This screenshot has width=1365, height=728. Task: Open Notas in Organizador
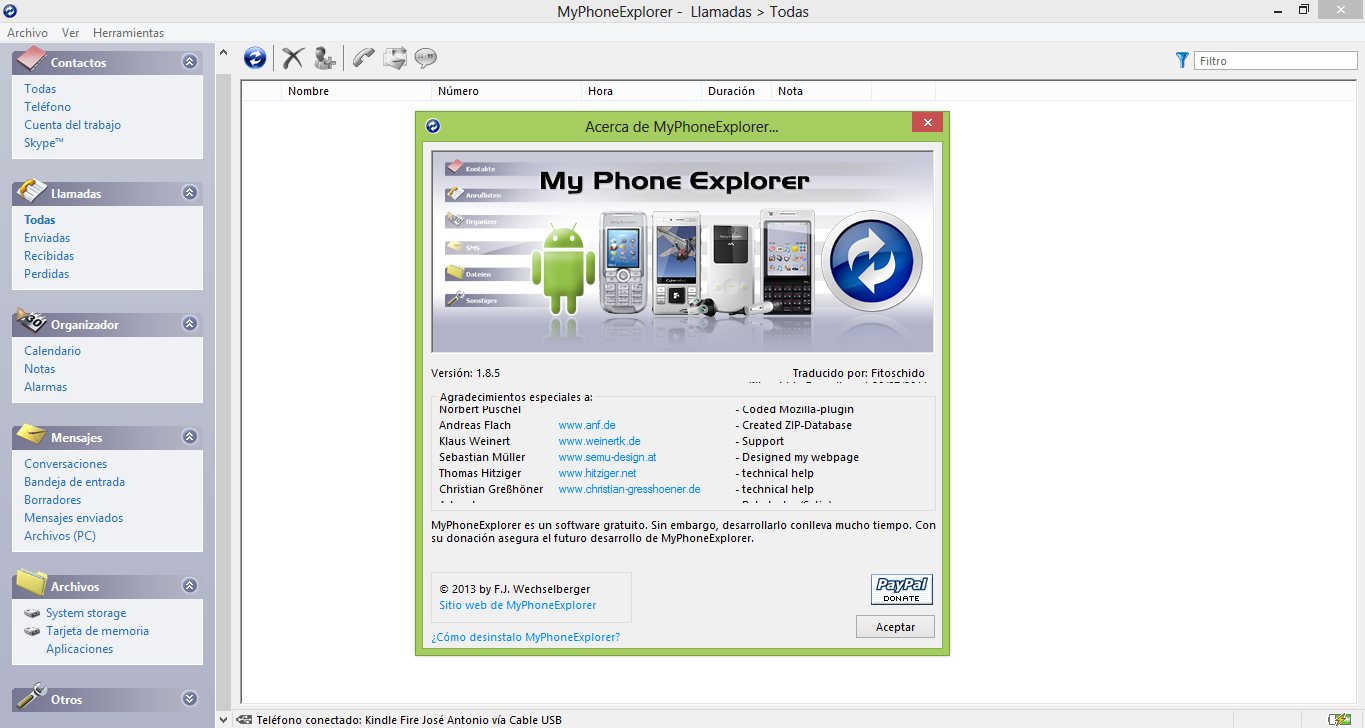pyautogui.click(x=40, y=369)
